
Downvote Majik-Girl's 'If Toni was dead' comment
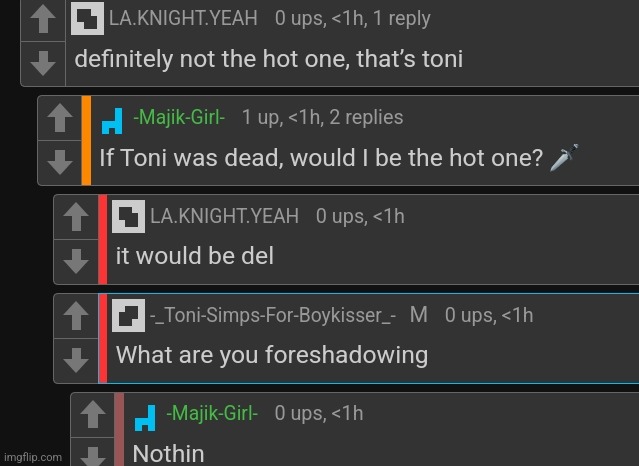tap(60, 162)
